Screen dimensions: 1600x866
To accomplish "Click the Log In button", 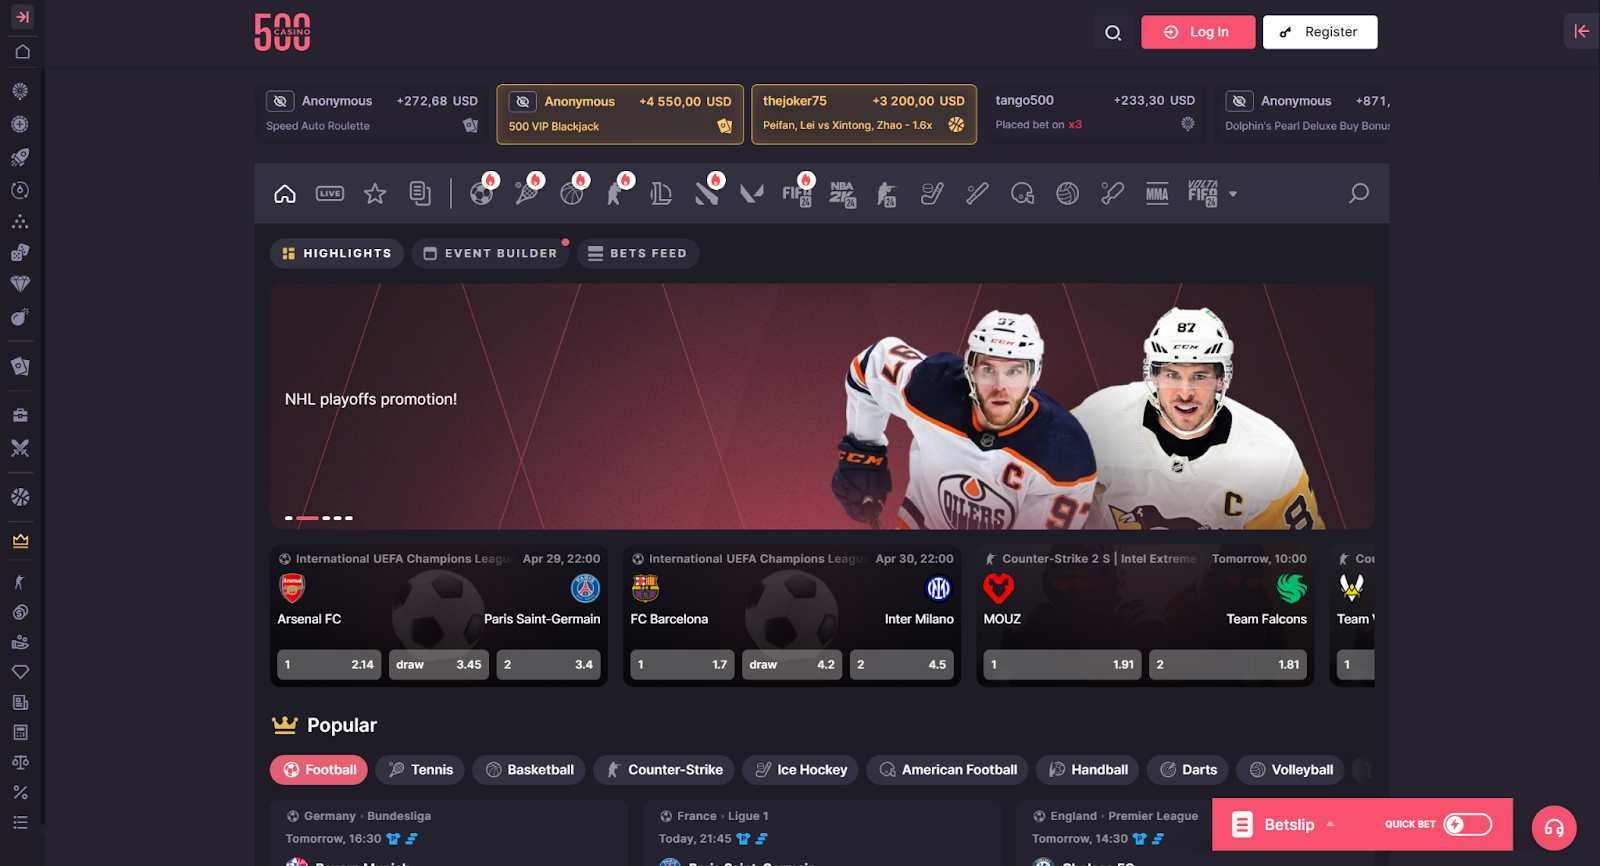I will 1198,32.
